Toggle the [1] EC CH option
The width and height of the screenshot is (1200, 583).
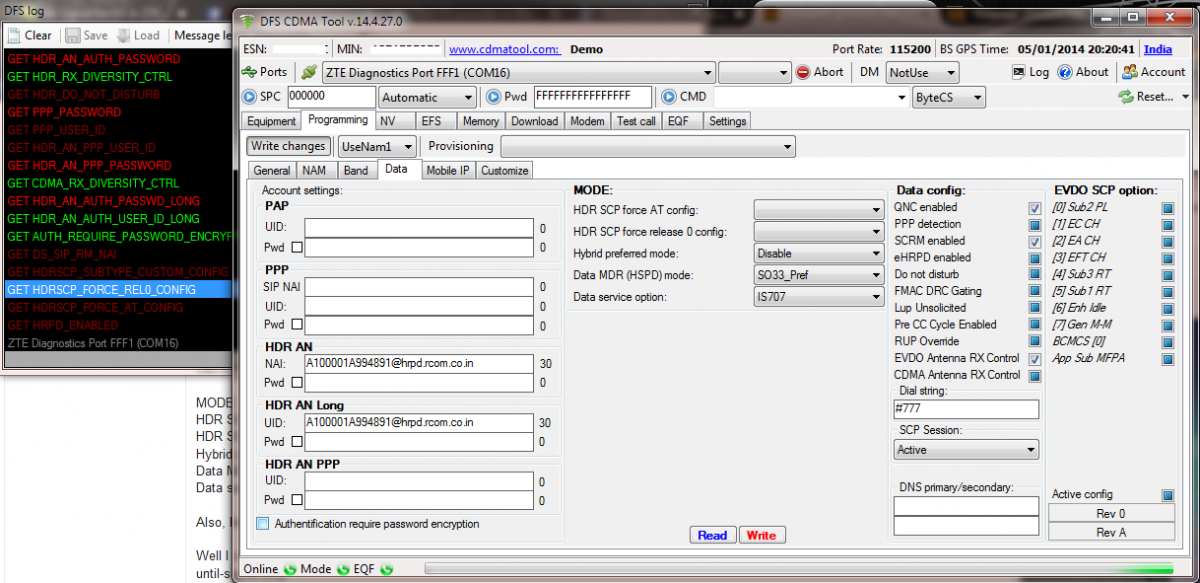click(x=1167, y=224)
